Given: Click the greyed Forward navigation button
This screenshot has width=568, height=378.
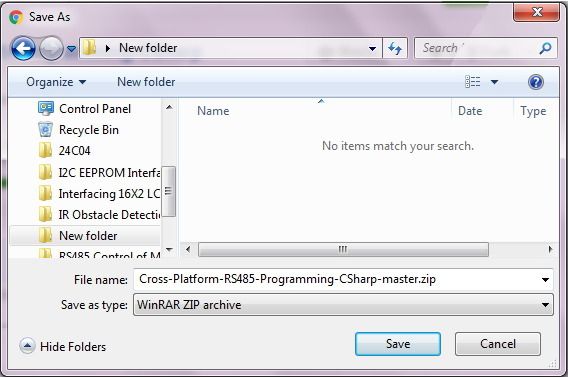Looking at the screenshot, I should 51,48.
